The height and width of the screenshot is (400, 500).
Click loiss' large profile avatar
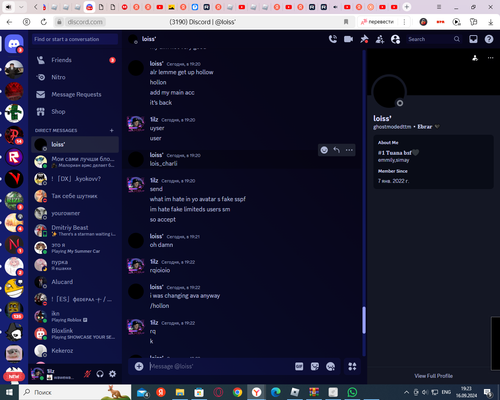389,92
